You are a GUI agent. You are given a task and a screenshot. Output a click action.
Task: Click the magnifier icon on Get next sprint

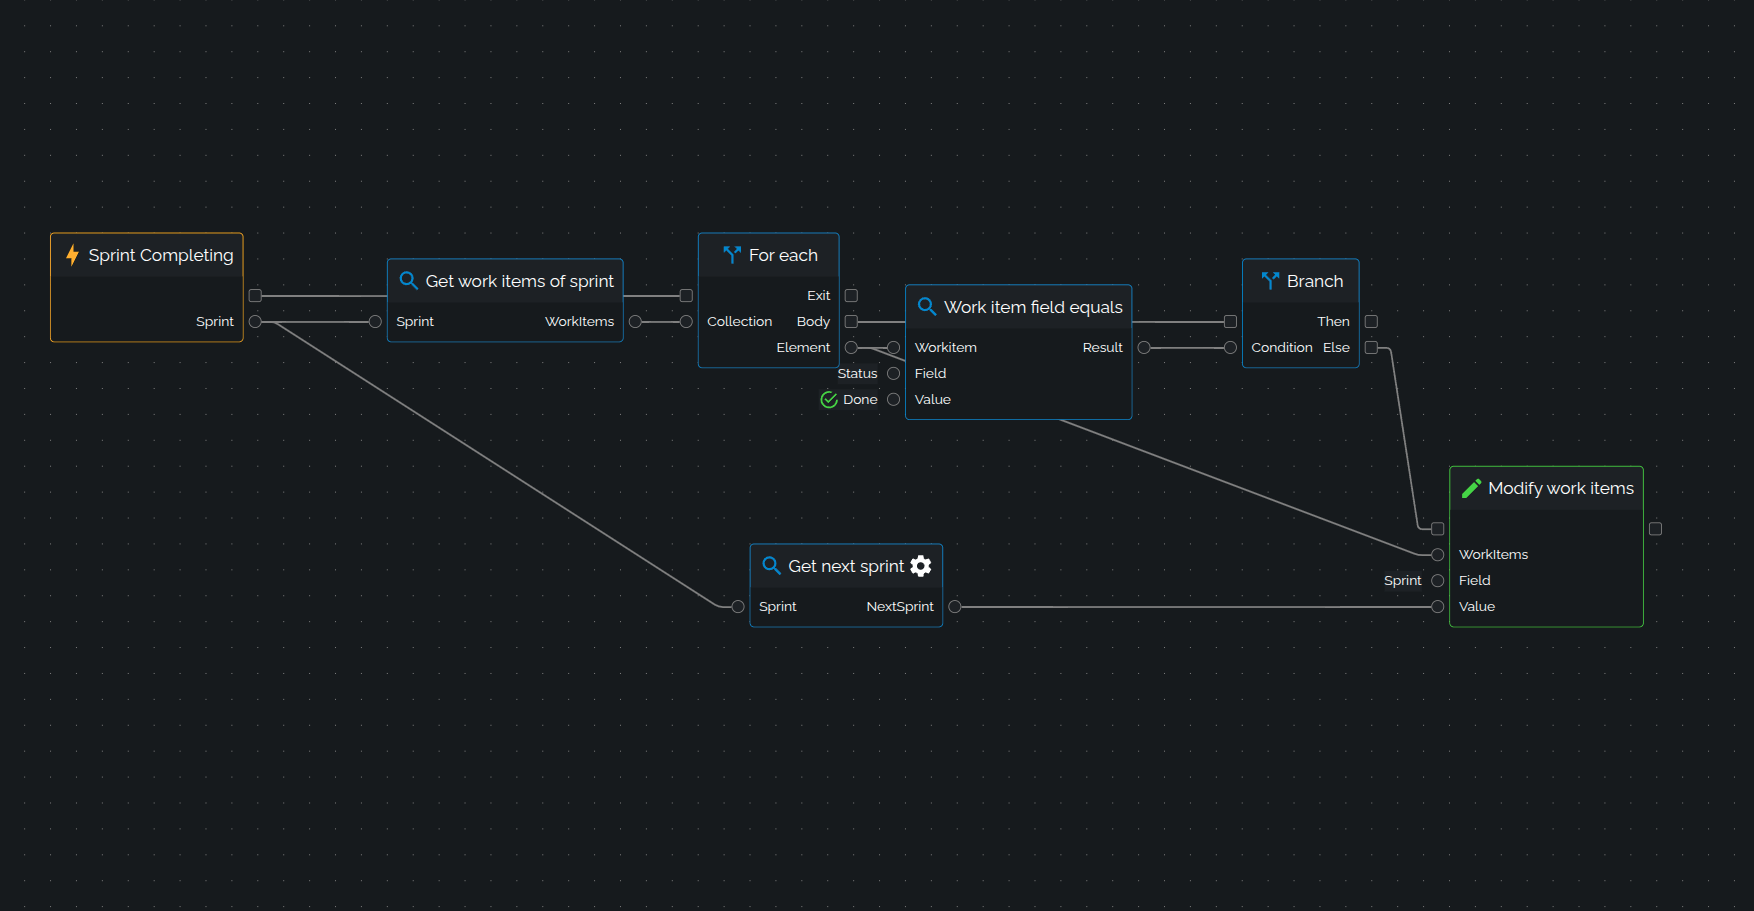(771, 566)
